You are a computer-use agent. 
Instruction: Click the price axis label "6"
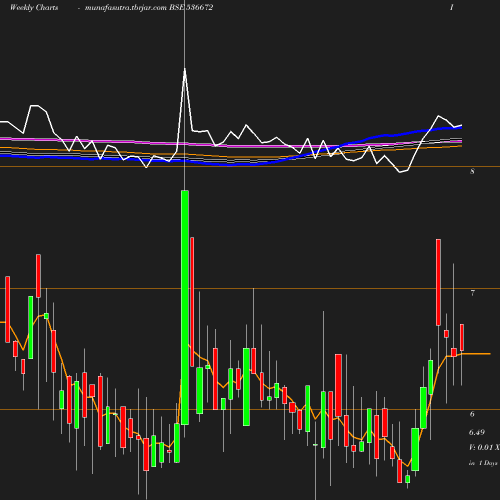click(x=472, y=414)
